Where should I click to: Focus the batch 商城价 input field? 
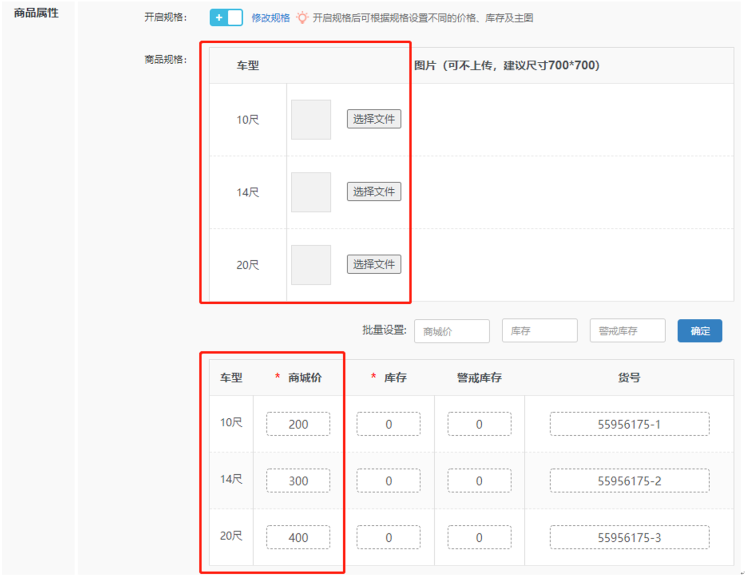452,331
